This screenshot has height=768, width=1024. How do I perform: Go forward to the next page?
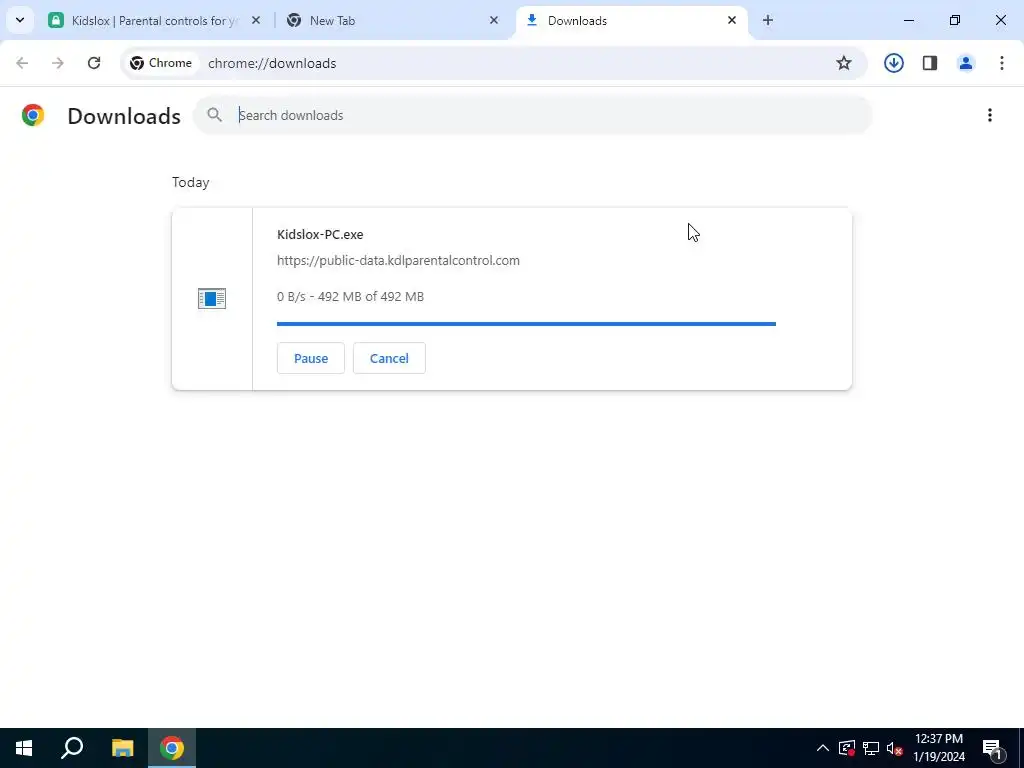pos(57,63)
